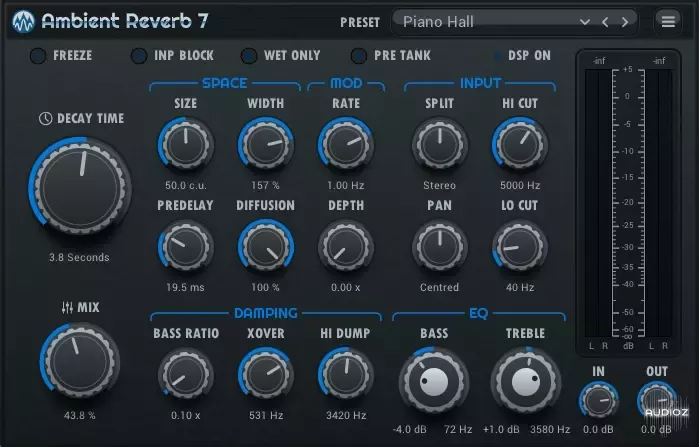Expand the preset list chevron
This screenshot has width=699, height=447.
584,22
